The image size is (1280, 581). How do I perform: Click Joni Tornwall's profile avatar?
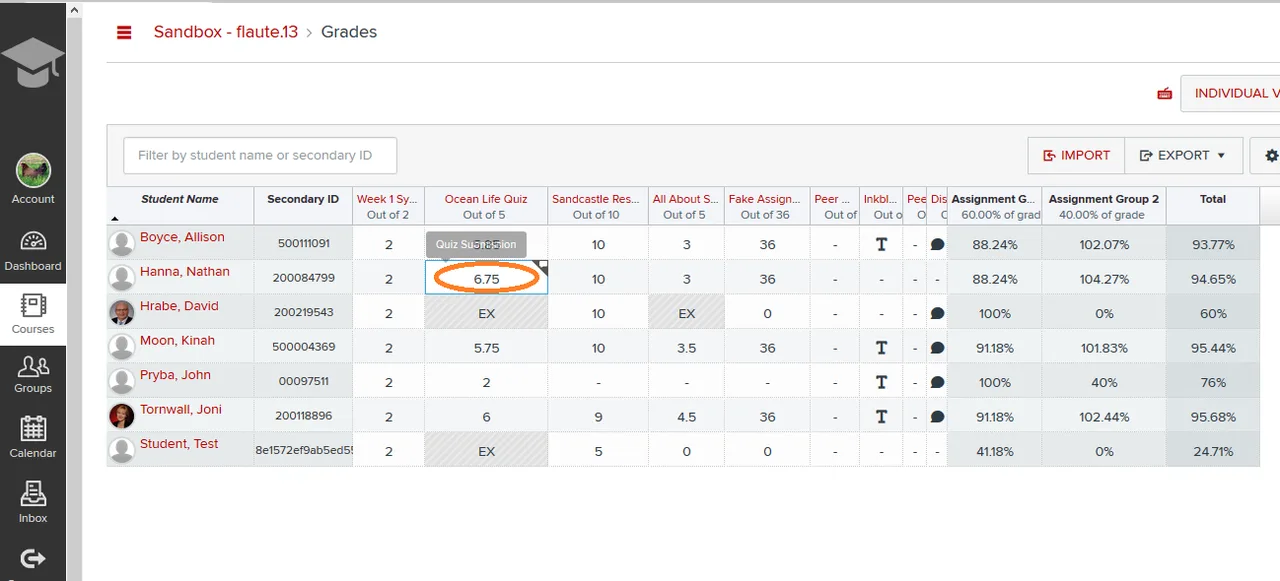(x=122, y=416)
